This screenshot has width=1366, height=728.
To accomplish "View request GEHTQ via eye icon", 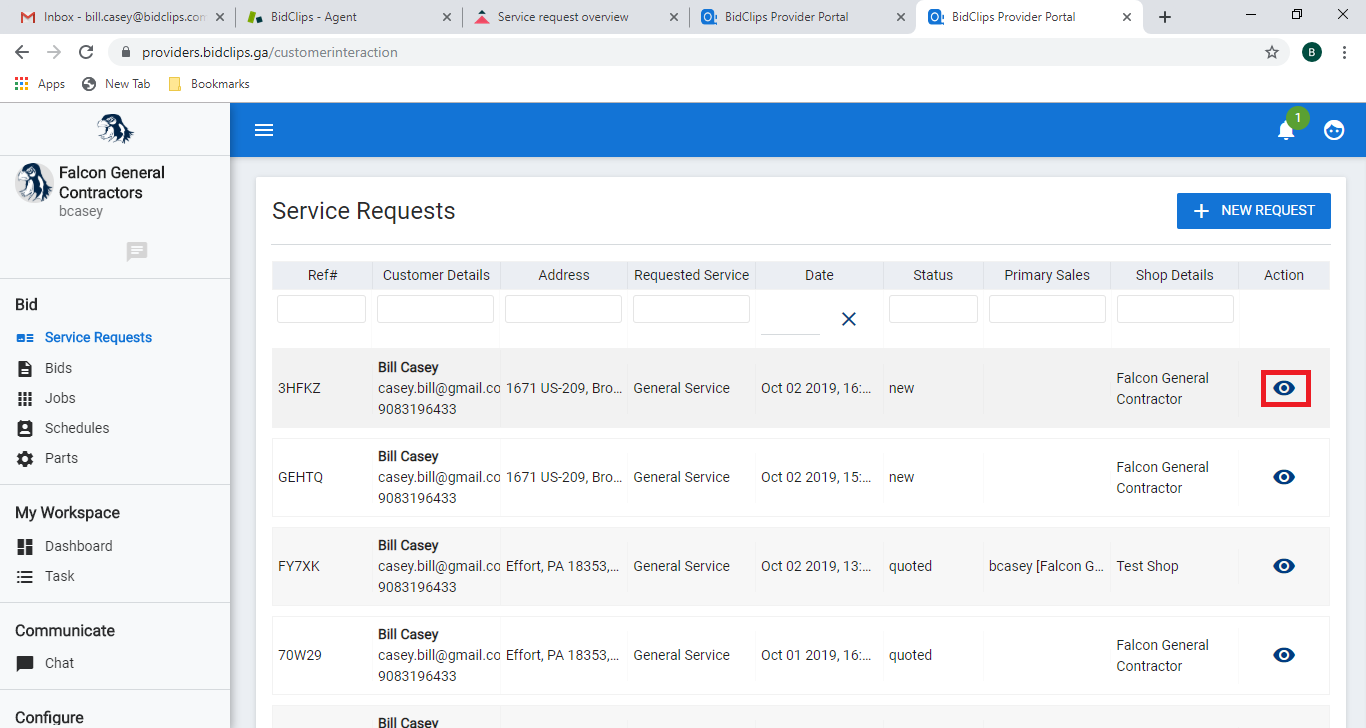I will 1284,477.
